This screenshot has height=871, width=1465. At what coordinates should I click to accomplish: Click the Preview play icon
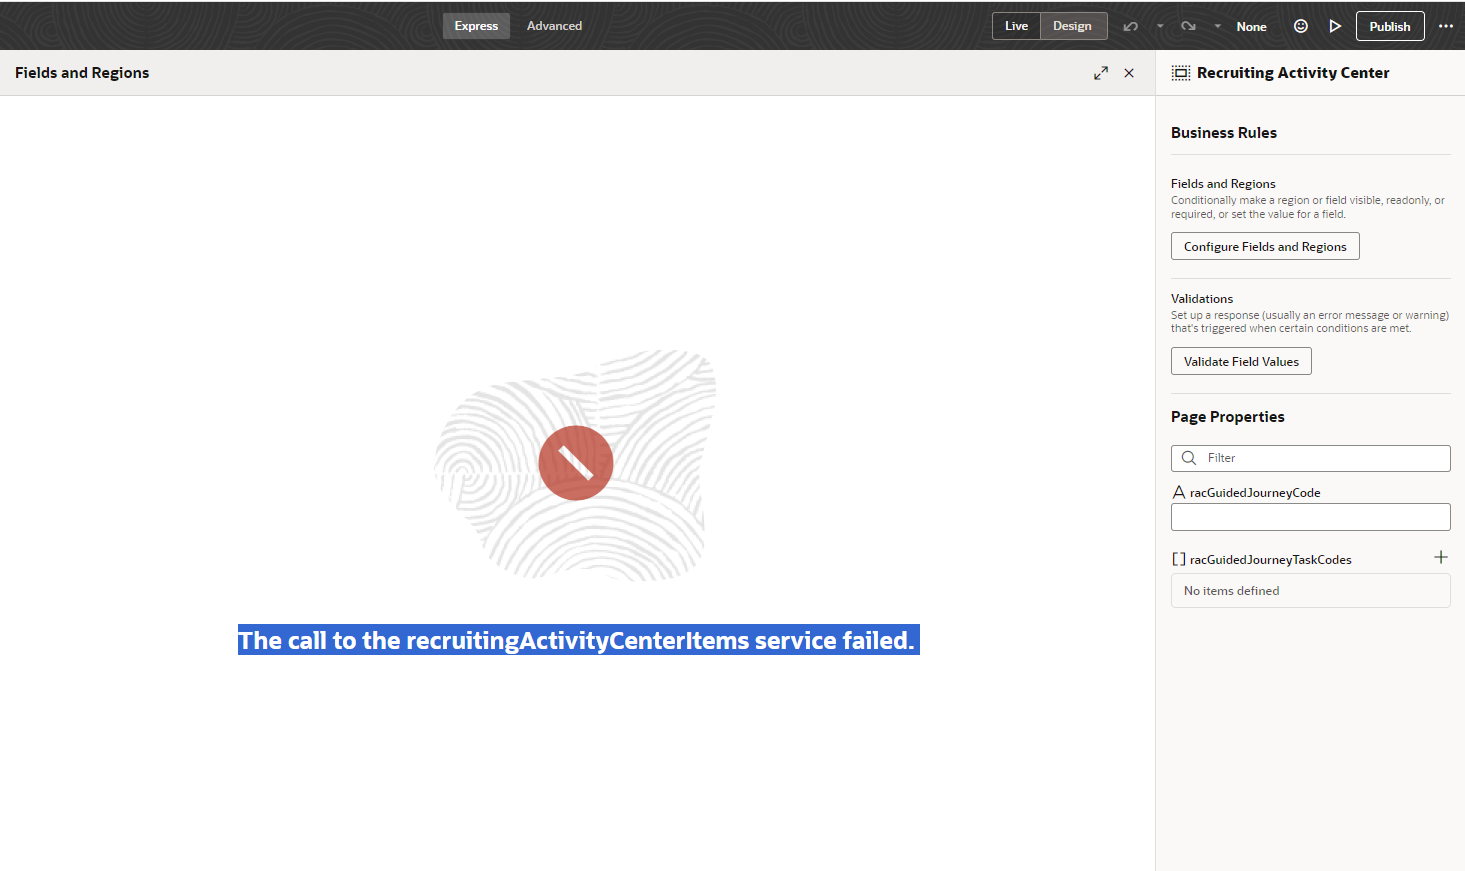pyautogui.click(x=1335, y=25)
